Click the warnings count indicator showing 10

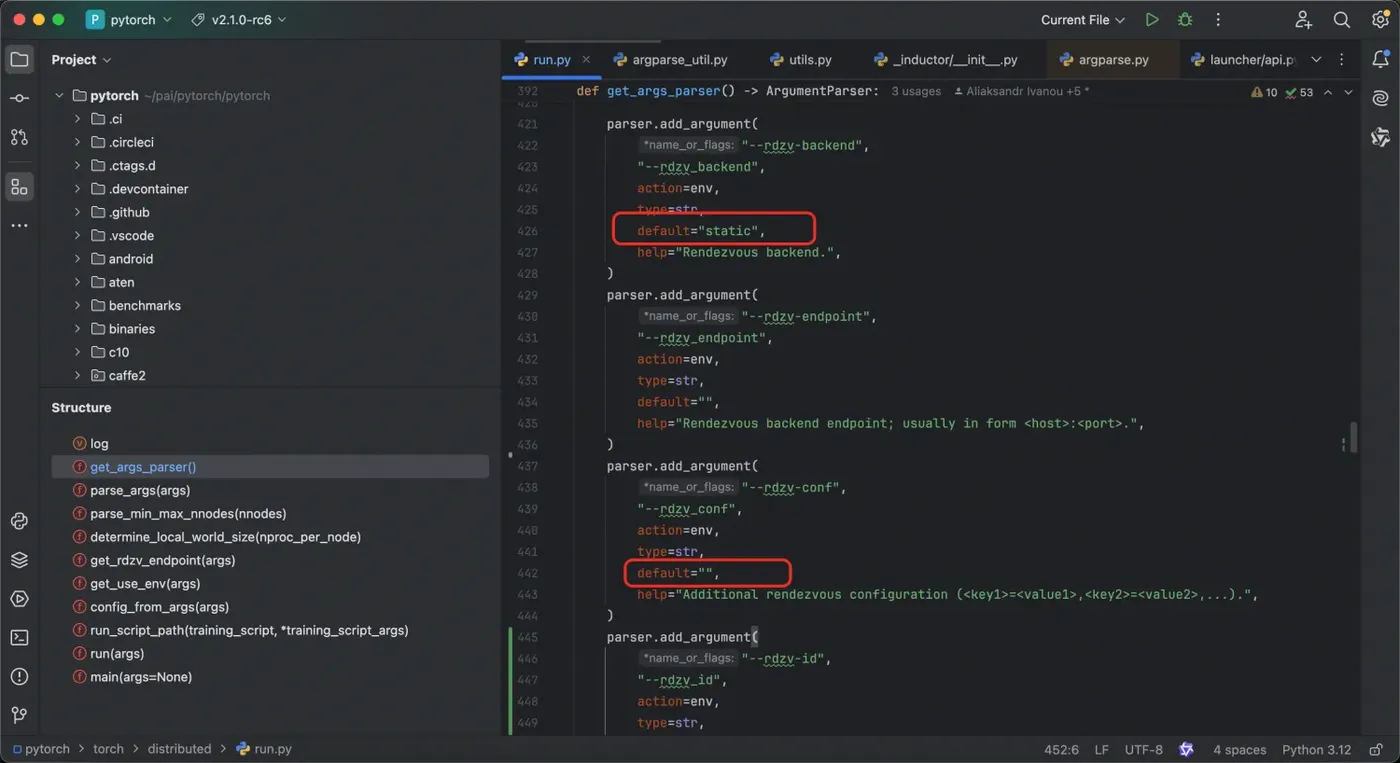coord(1264,92)
